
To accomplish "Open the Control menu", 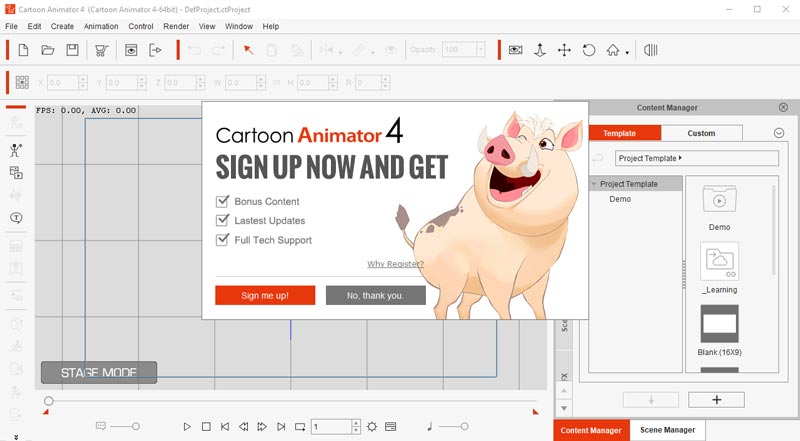I will (141, 26).
